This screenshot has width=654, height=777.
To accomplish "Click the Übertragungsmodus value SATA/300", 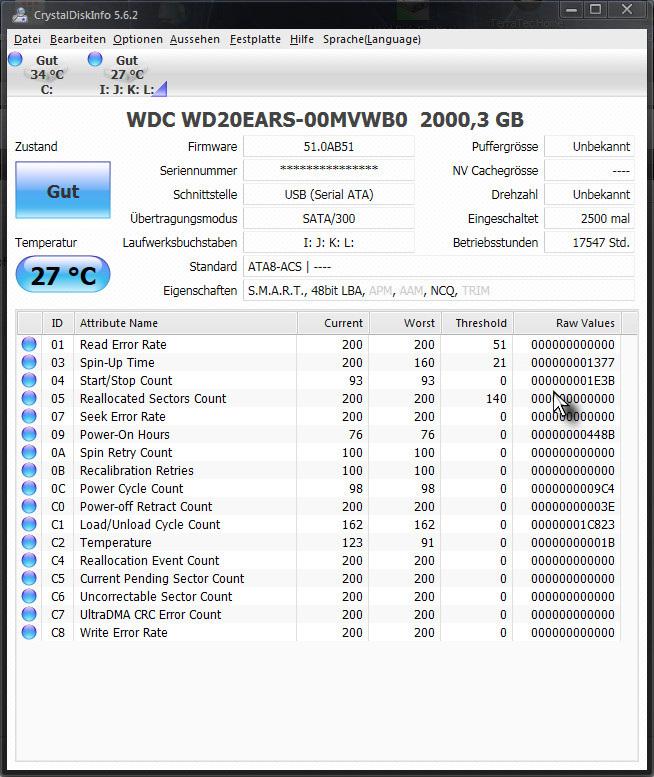I will pyautogui.click(x=329, y=219).
